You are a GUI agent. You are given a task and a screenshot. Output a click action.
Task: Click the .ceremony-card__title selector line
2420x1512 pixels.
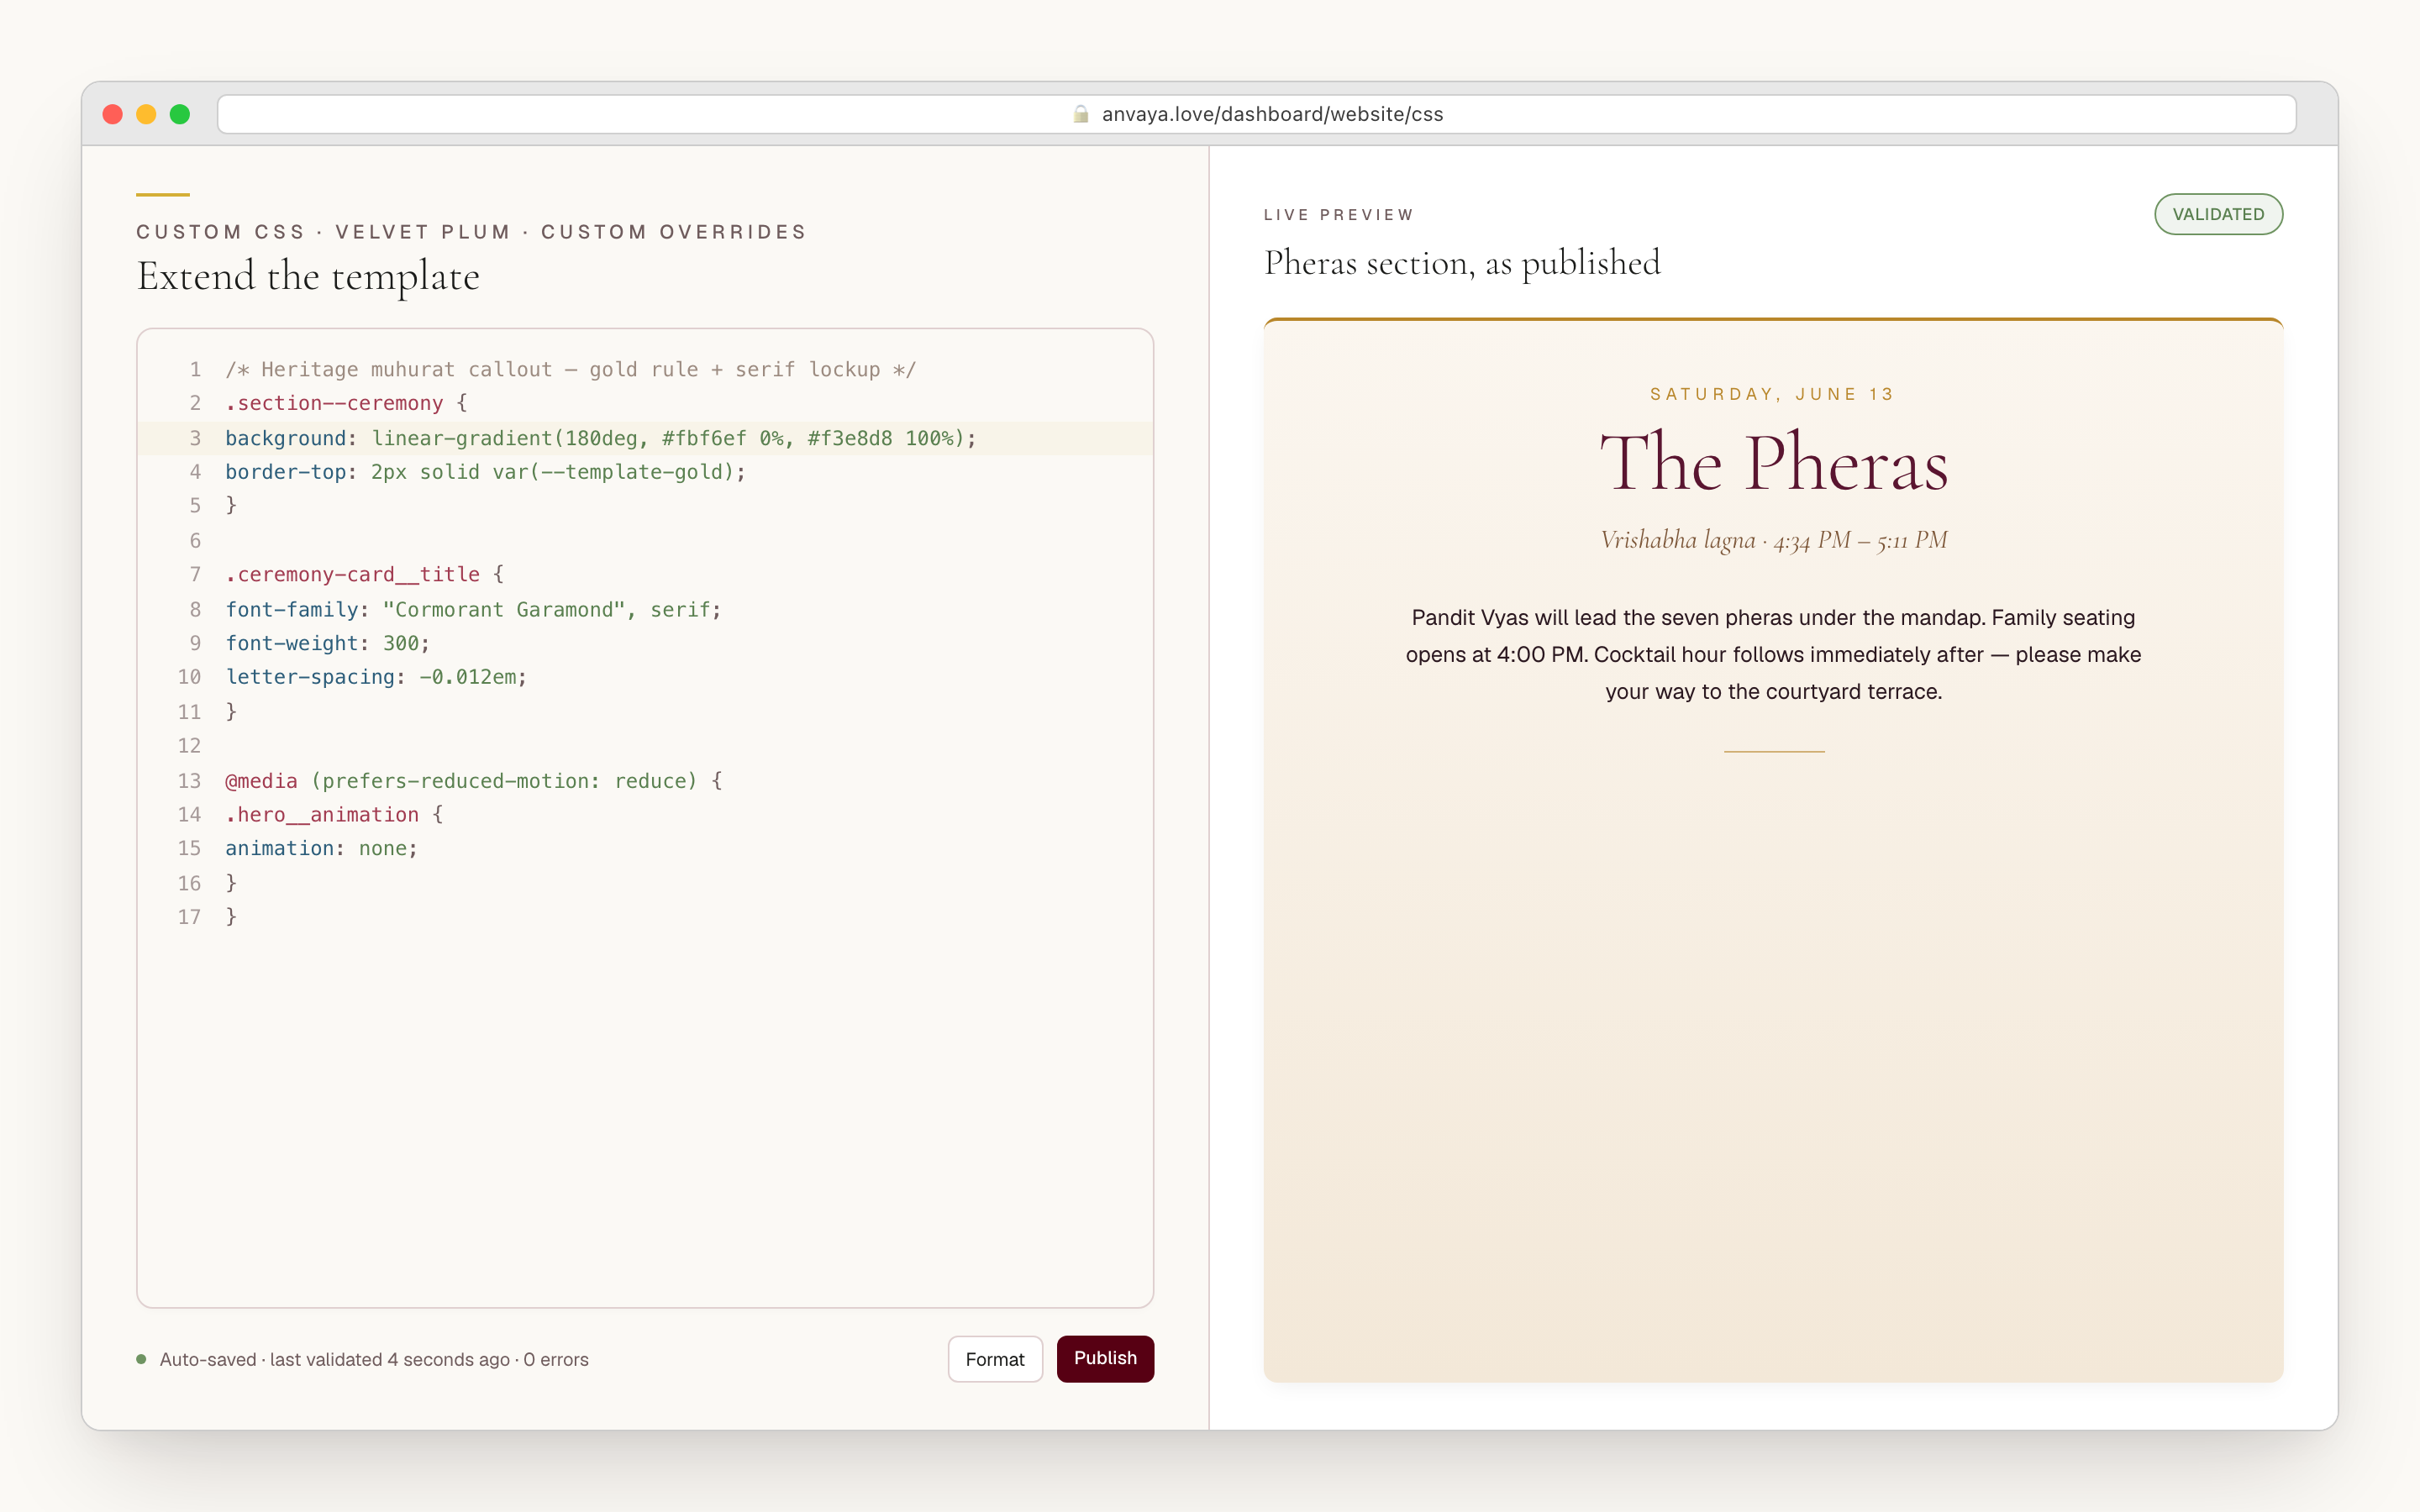coord(364,574)
